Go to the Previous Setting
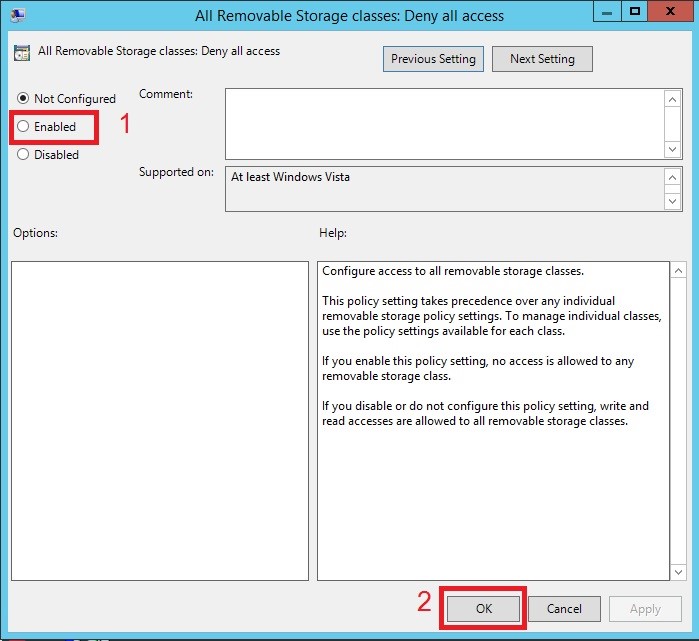This screenshot has height=641, width=699. [434, 59]
